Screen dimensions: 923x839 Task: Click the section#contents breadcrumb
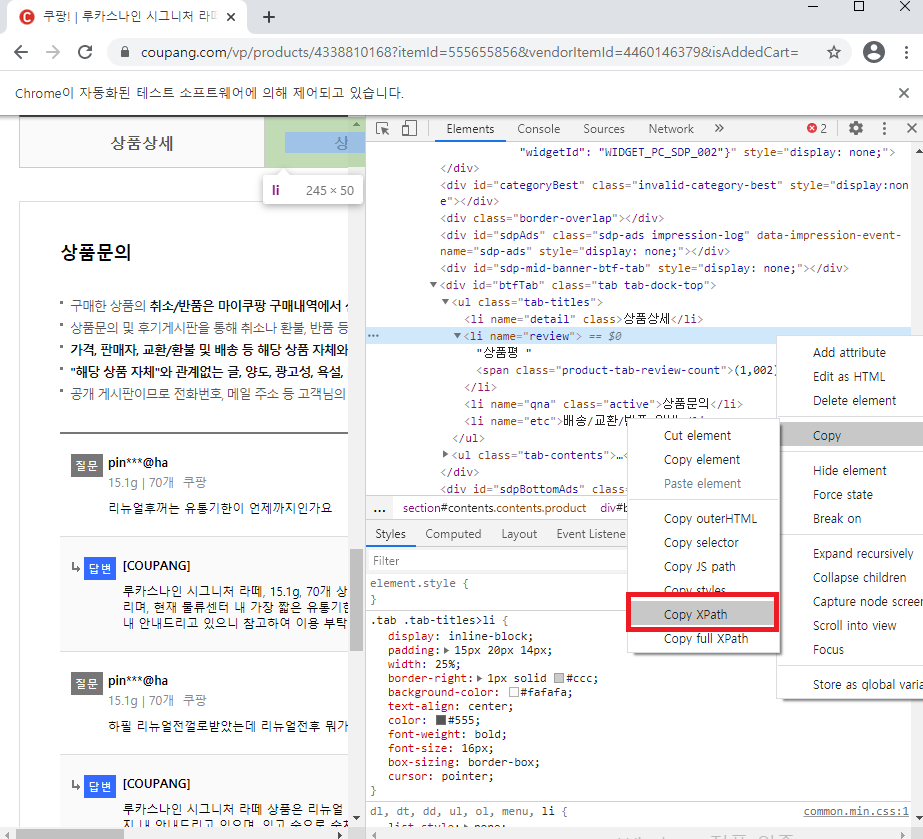pos(494,508)
